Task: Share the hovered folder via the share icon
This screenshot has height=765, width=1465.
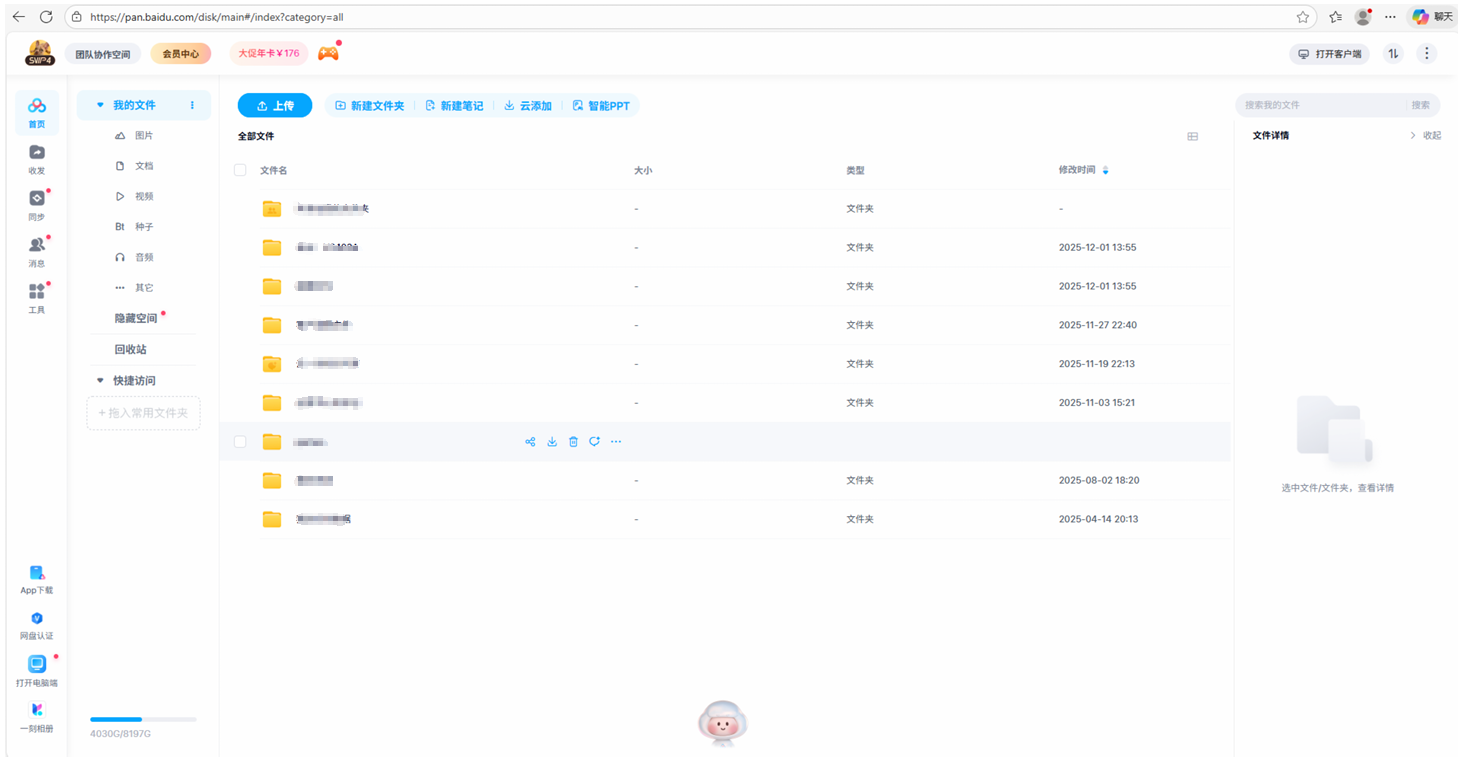Action: point(530,441)
